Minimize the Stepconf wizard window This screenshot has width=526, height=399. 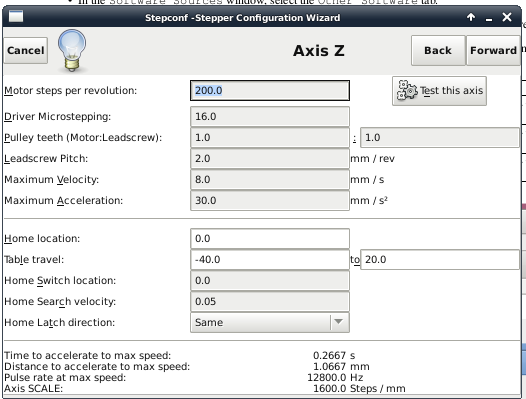(489, 18)
